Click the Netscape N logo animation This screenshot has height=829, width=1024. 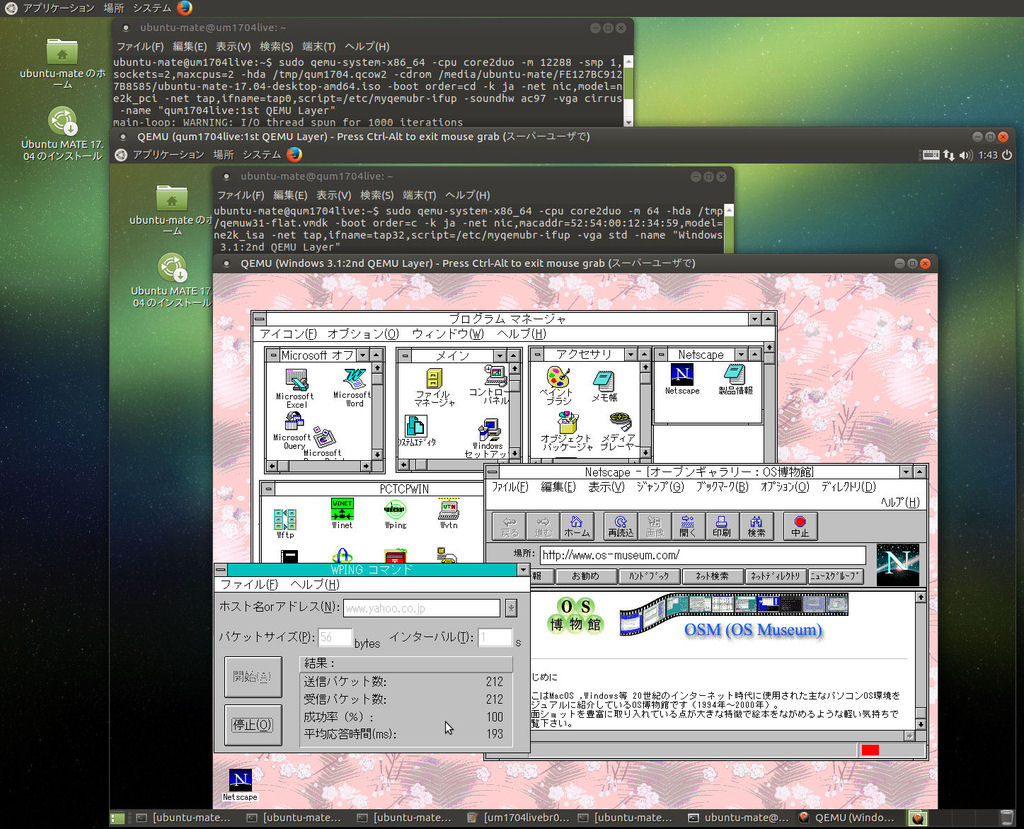click(x=897, y=564)
